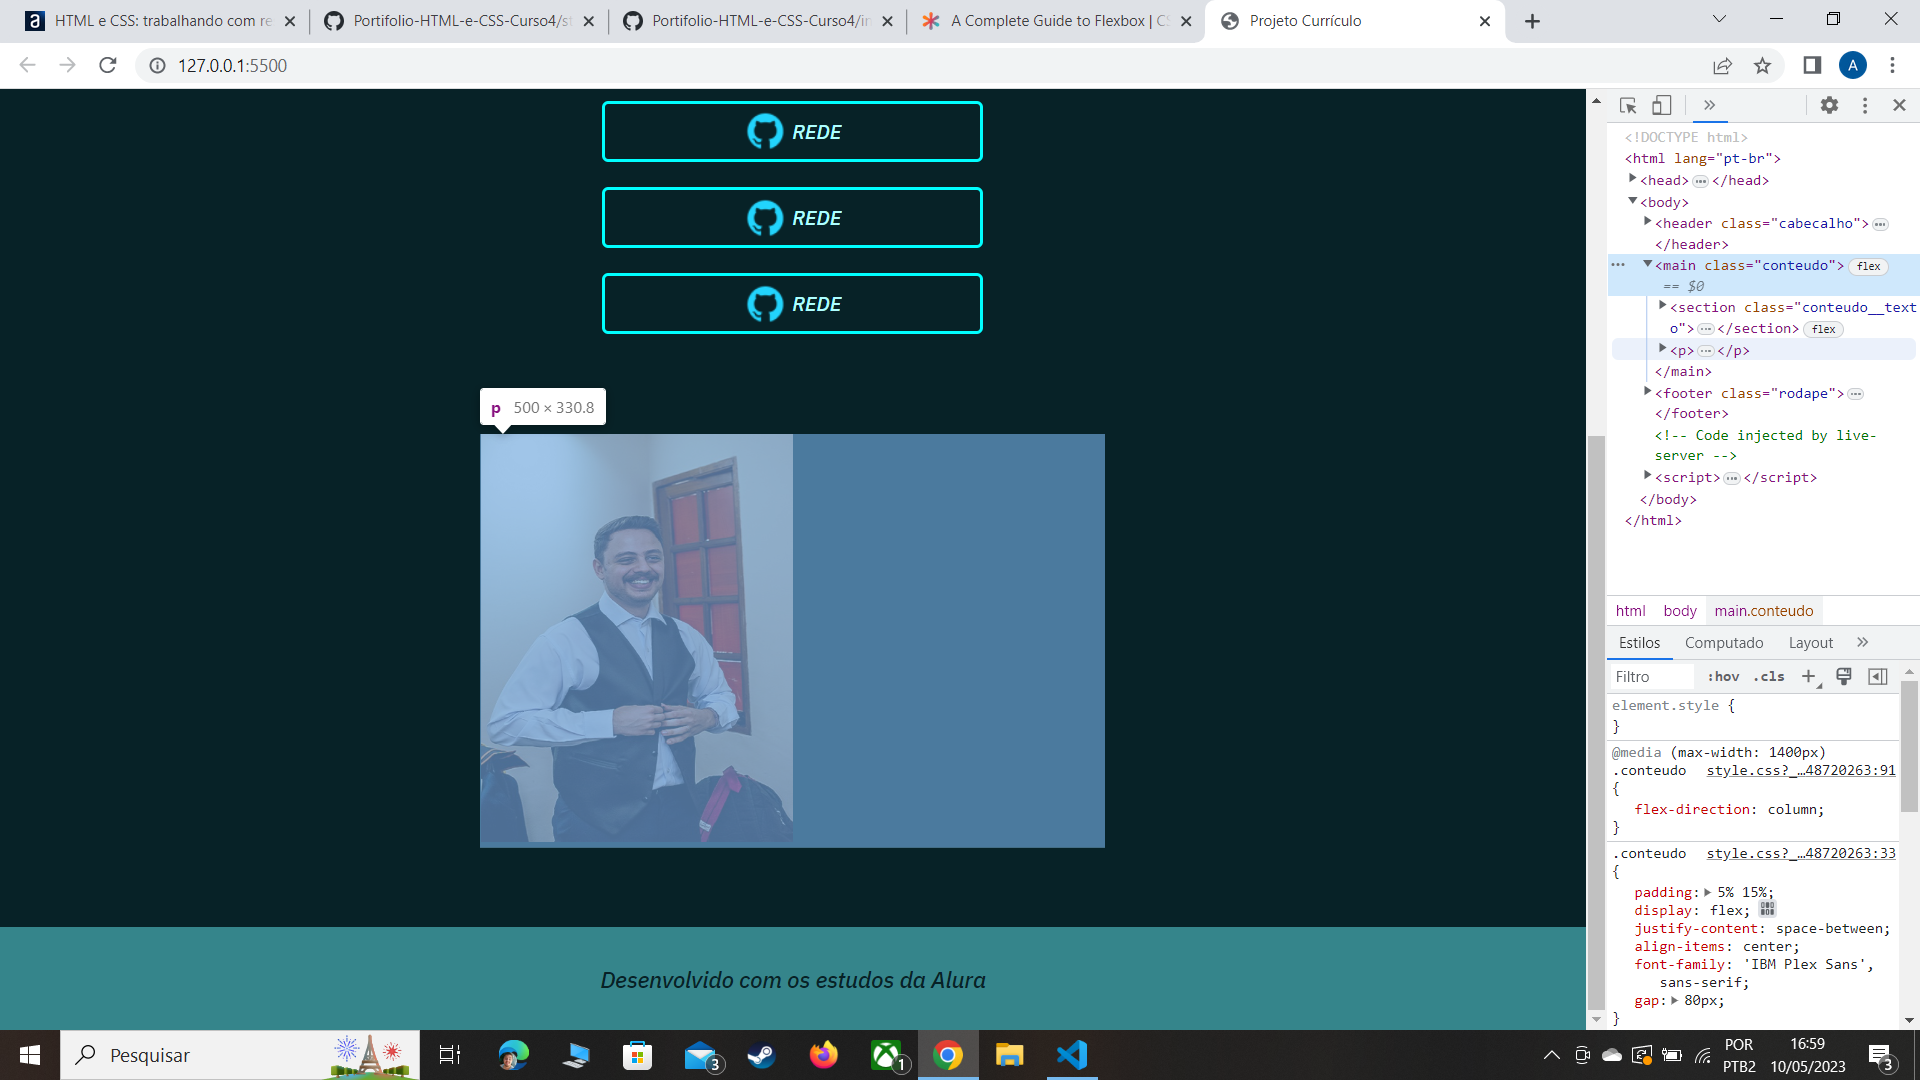This screenshot has width=1920, height=1080.
Task: Open Visual Studio Code from taskbar
Action: point(1072,1055)
